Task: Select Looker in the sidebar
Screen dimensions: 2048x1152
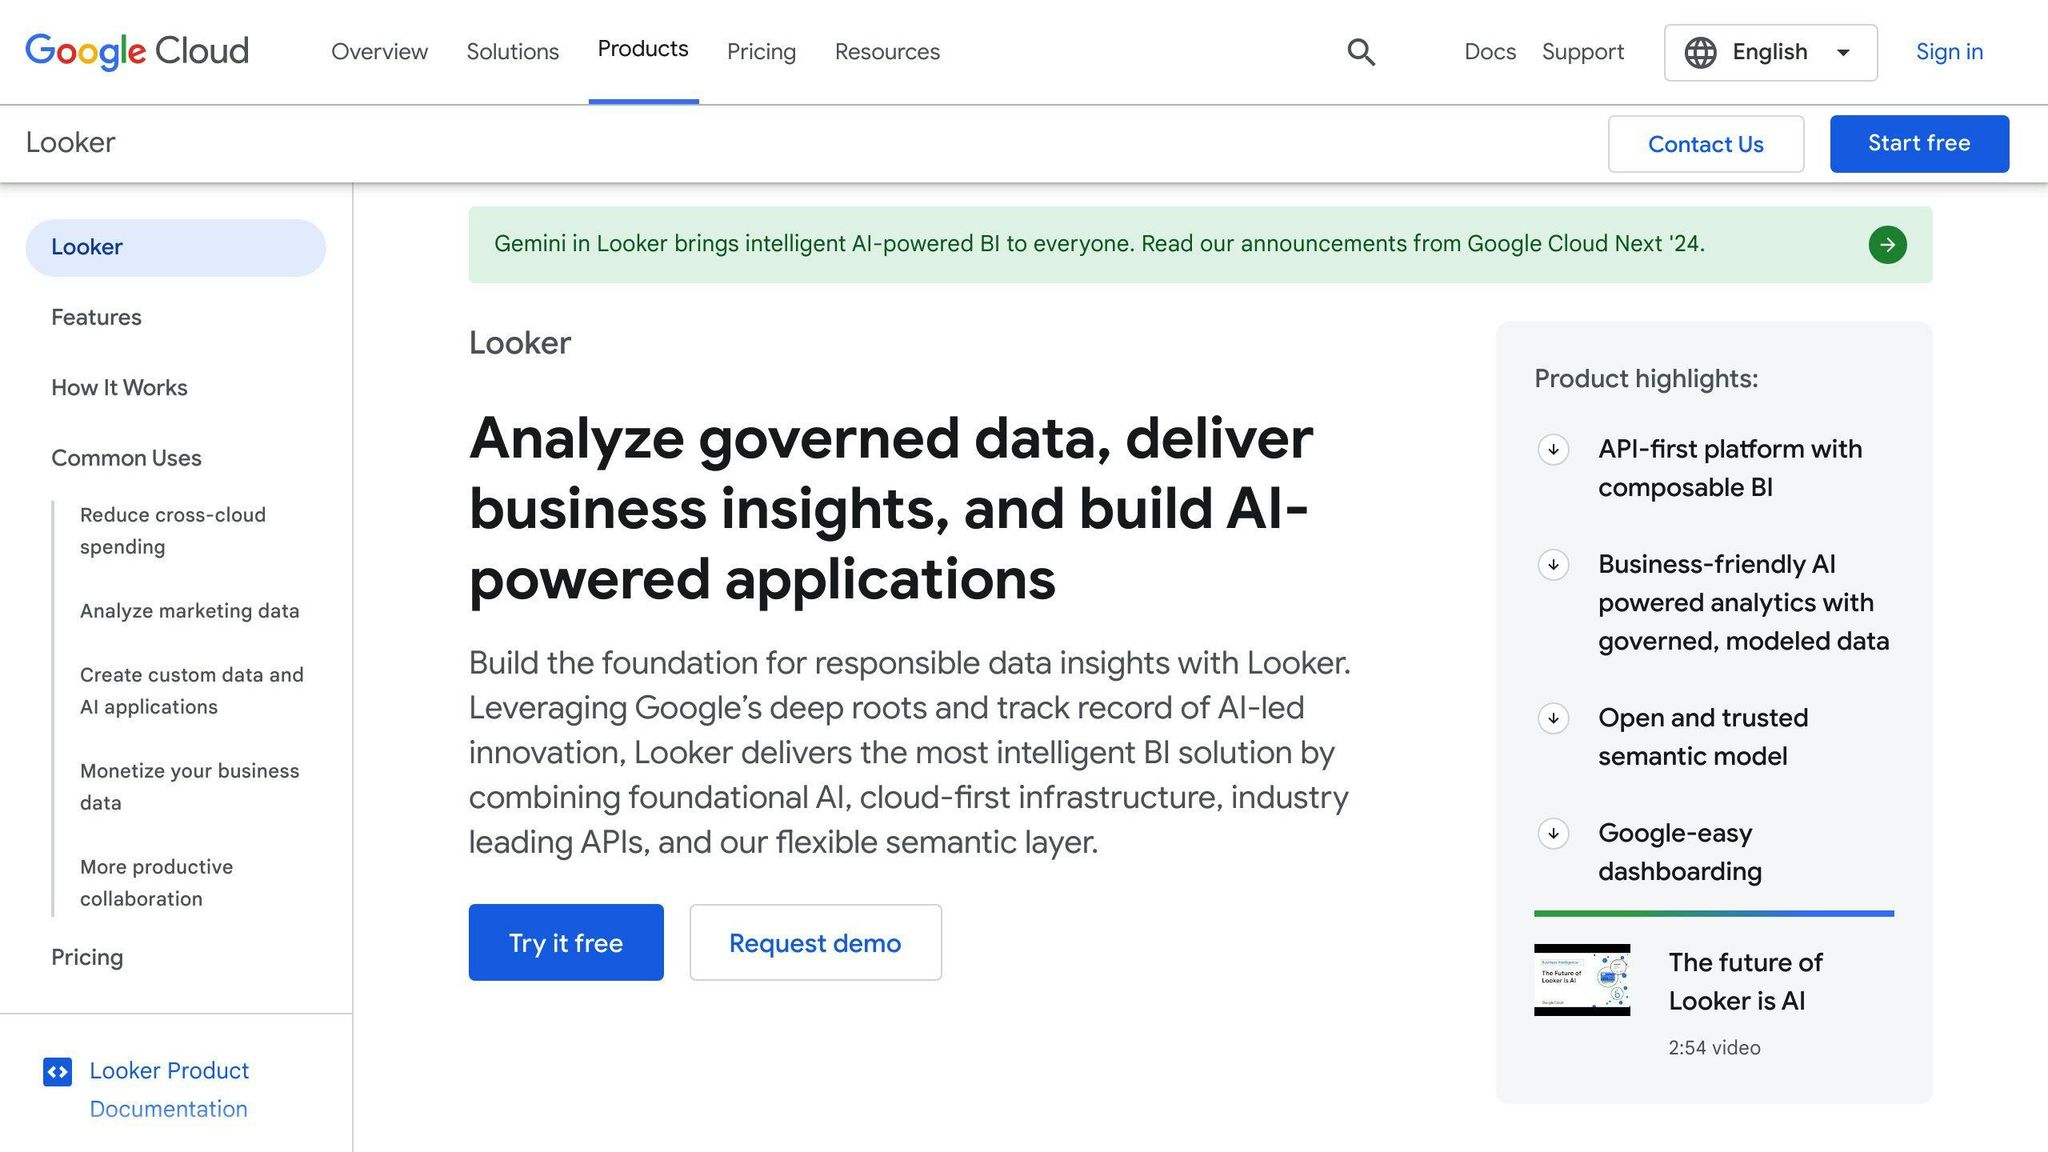Action: point(175,248)
